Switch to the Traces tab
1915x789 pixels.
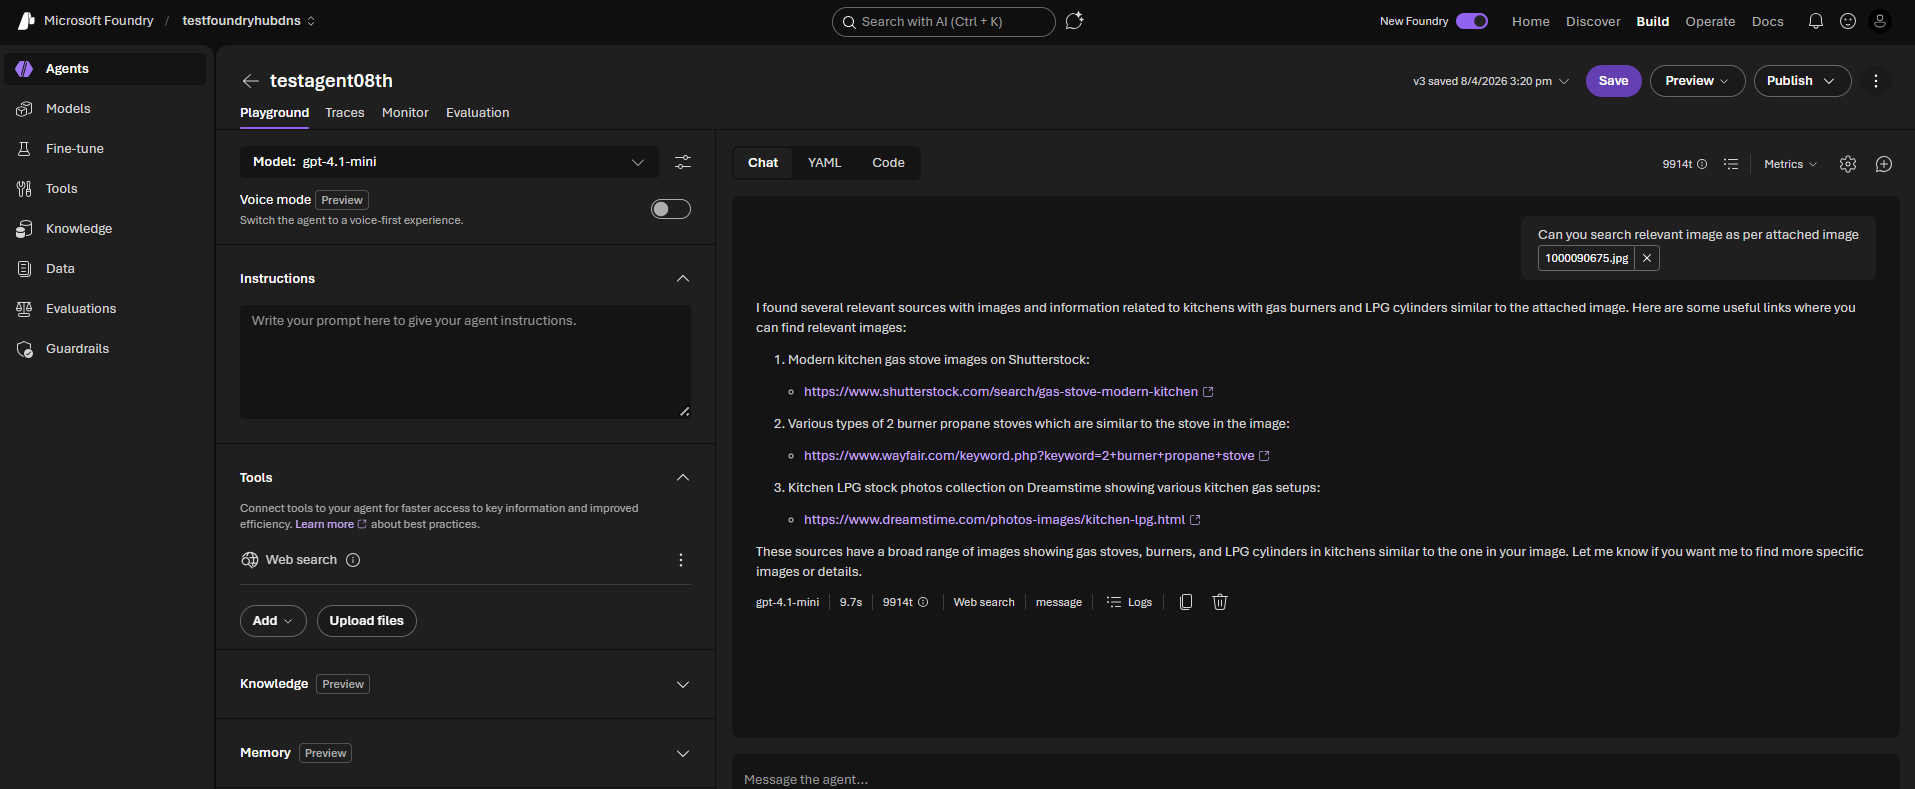click(x=345, y=113)
